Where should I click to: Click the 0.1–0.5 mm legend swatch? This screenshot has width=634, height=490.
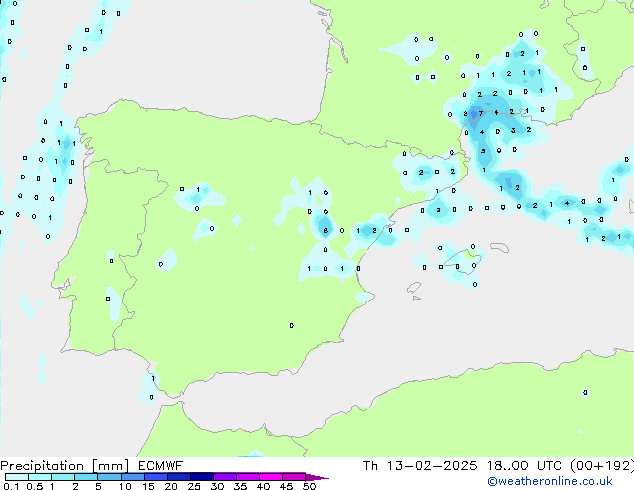[x=17, y=477]
